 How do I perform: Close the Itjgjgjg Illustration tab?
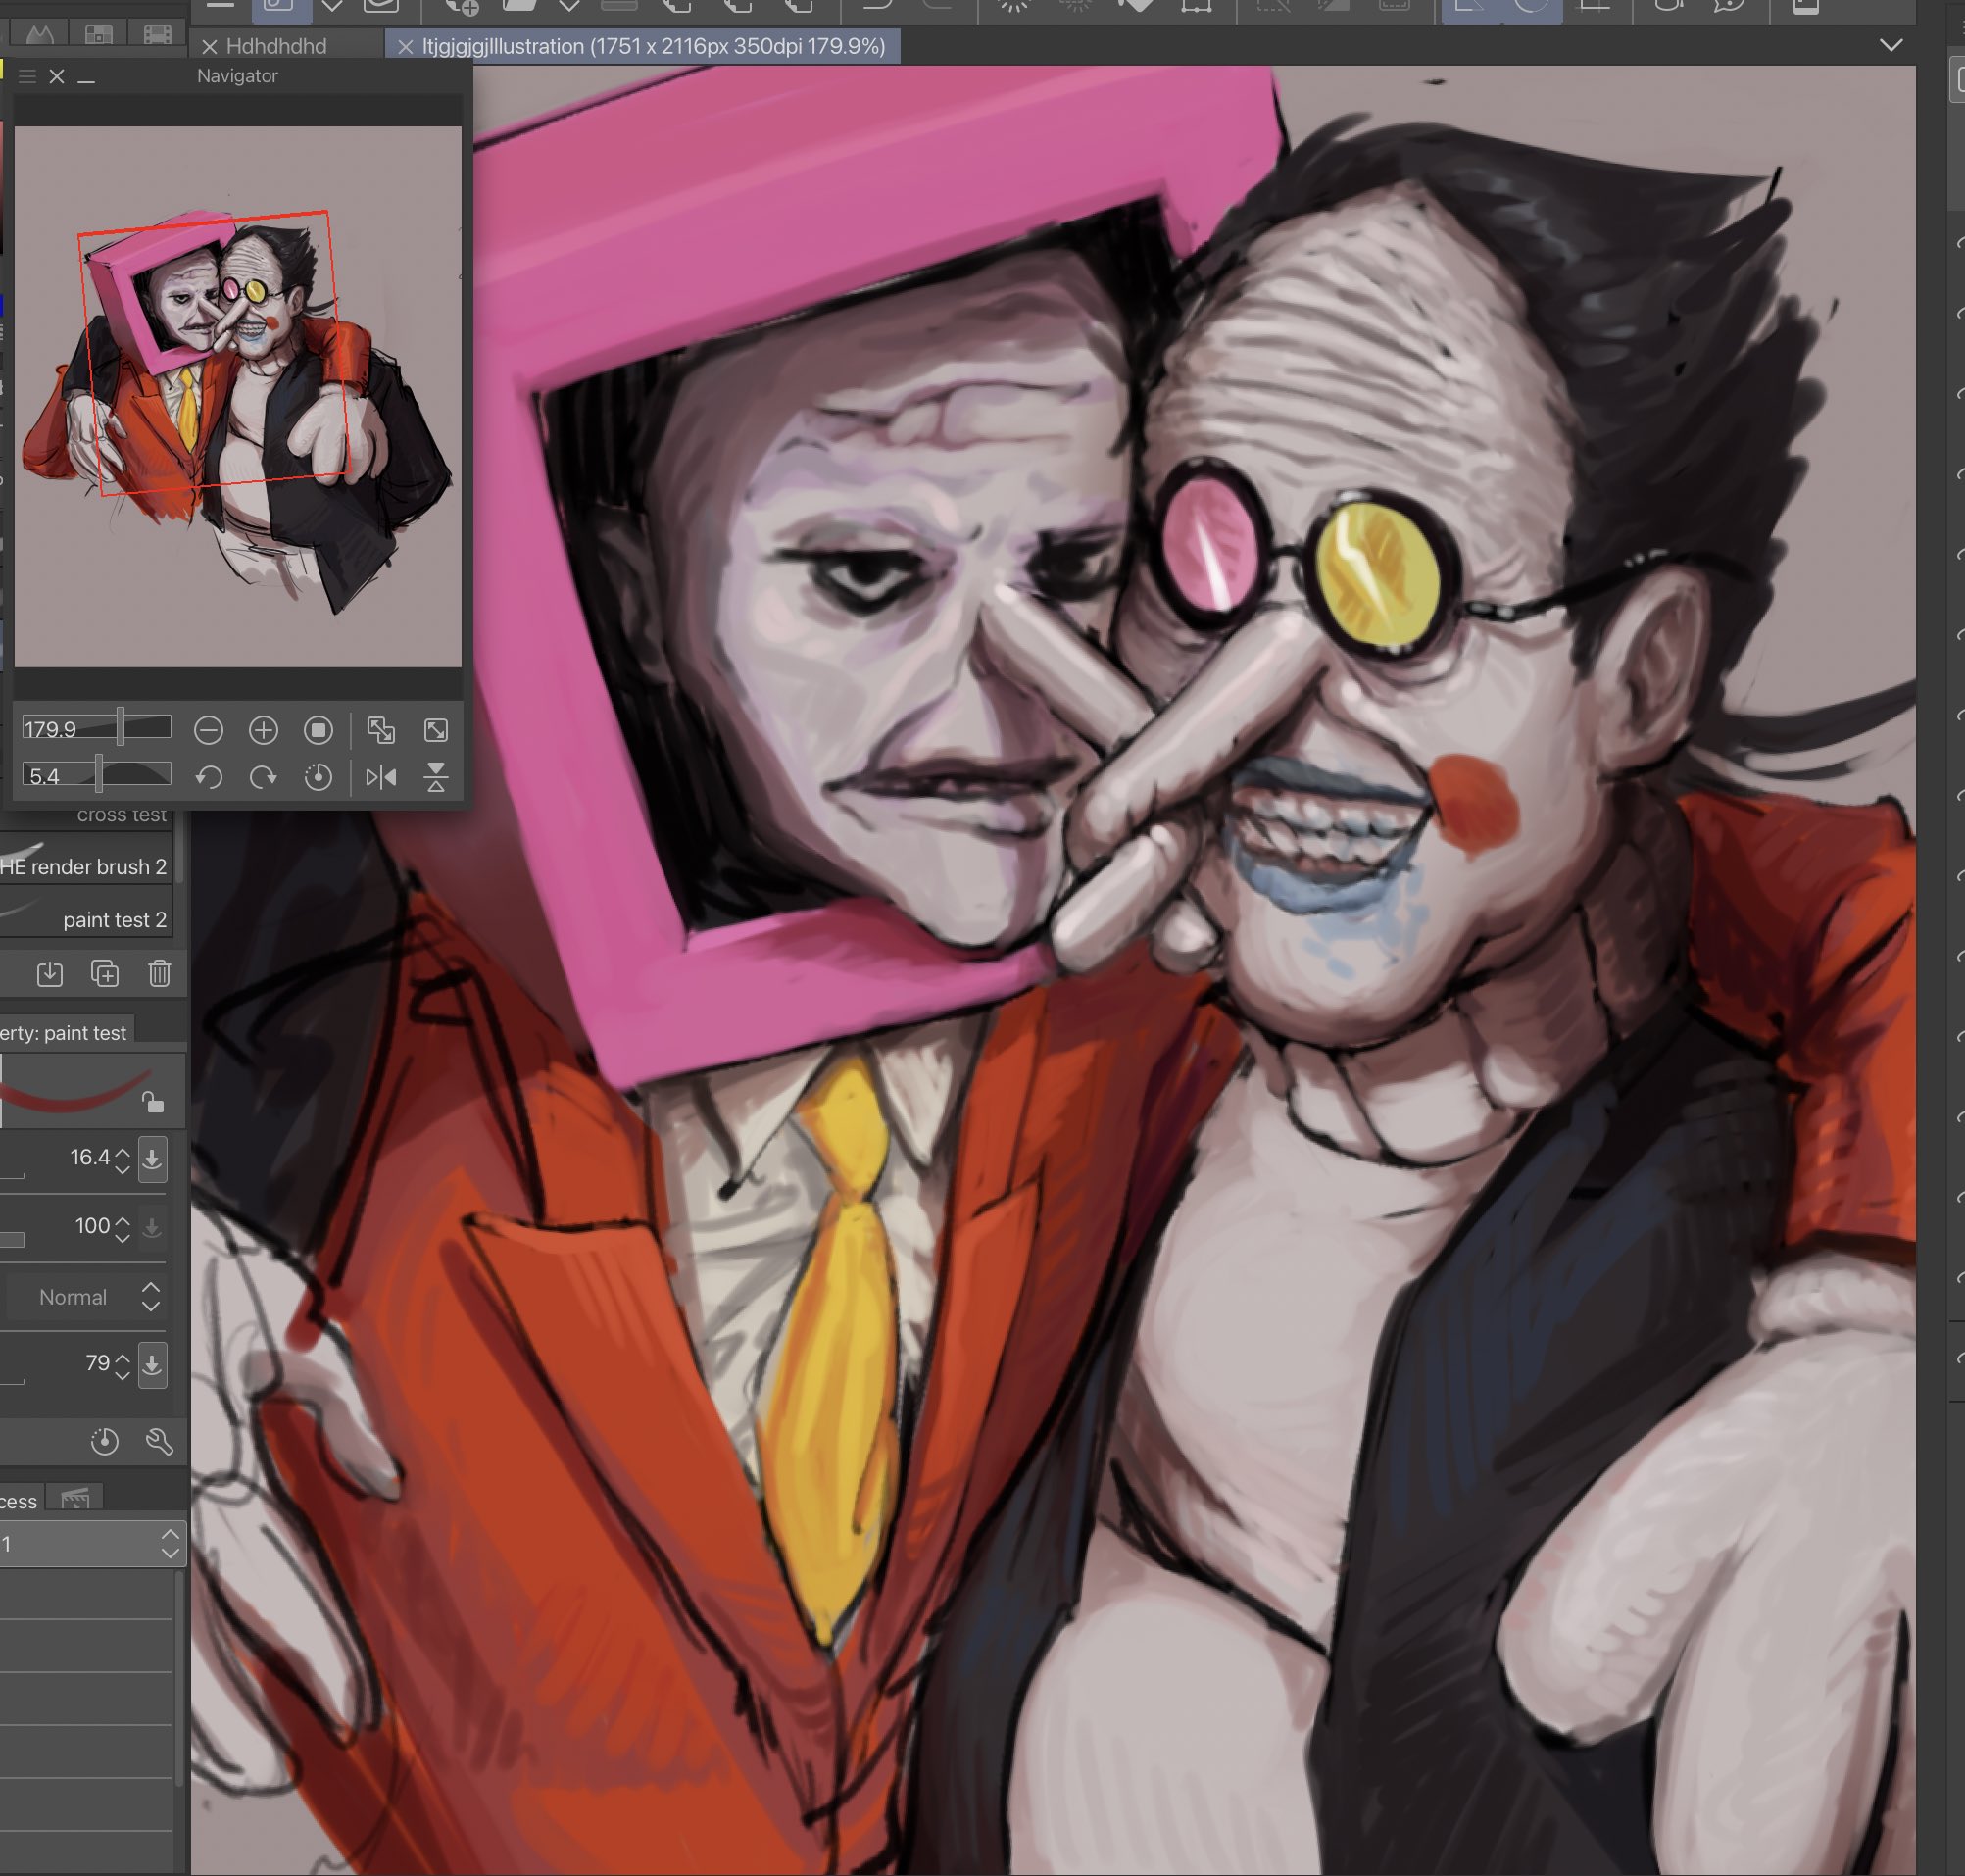[x=405, y=47]
